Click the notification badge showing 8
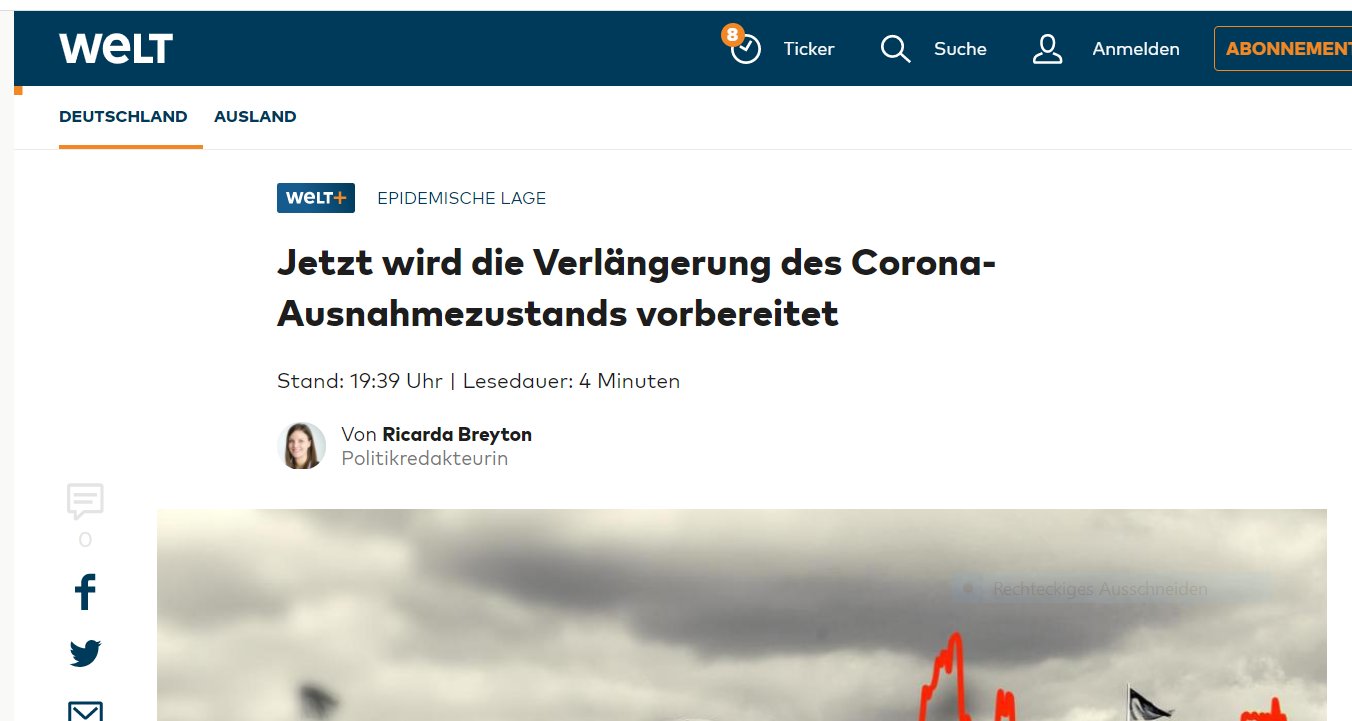This screenshot has width=1352, height=721. pos(731,34)
